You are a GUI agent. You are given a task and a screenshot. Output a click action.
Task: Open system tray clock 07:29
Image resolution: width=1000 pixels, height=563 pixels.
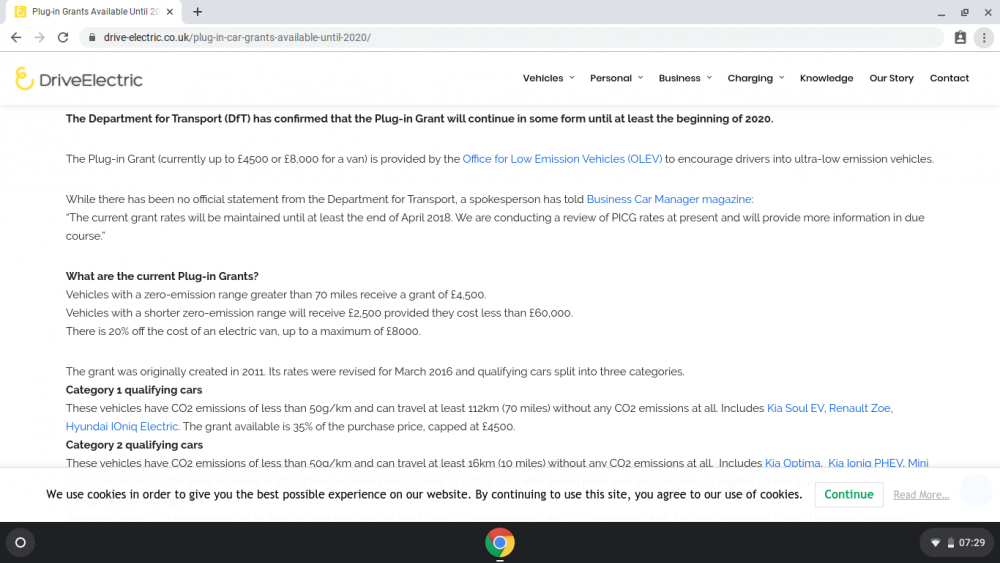[972, 543]
